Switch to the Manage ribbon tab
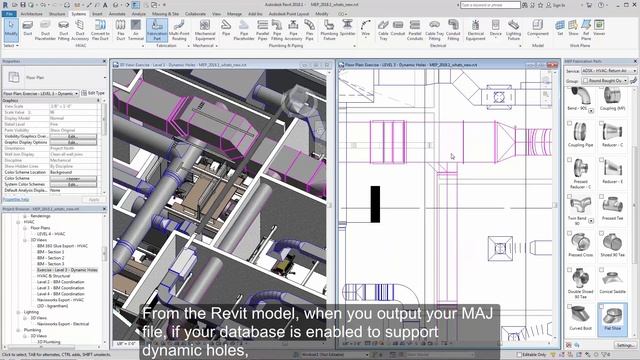 [x=234, y=14]
